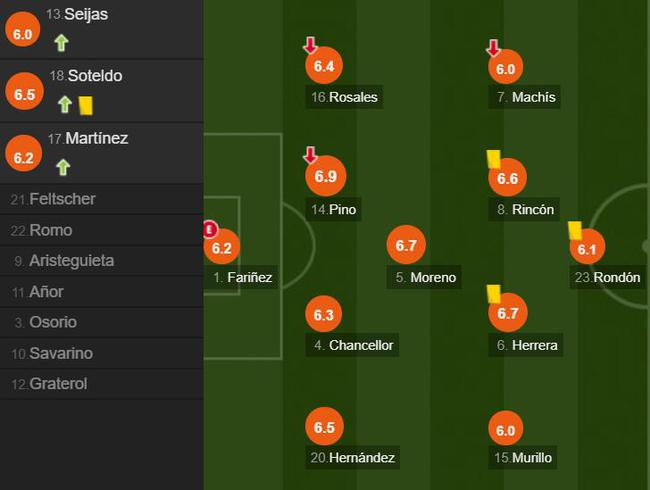Image resolution: width=650 pixels, height=490 pixels.
Task: Click Soteldo's name in the substitutes panel
Action: 94,76
